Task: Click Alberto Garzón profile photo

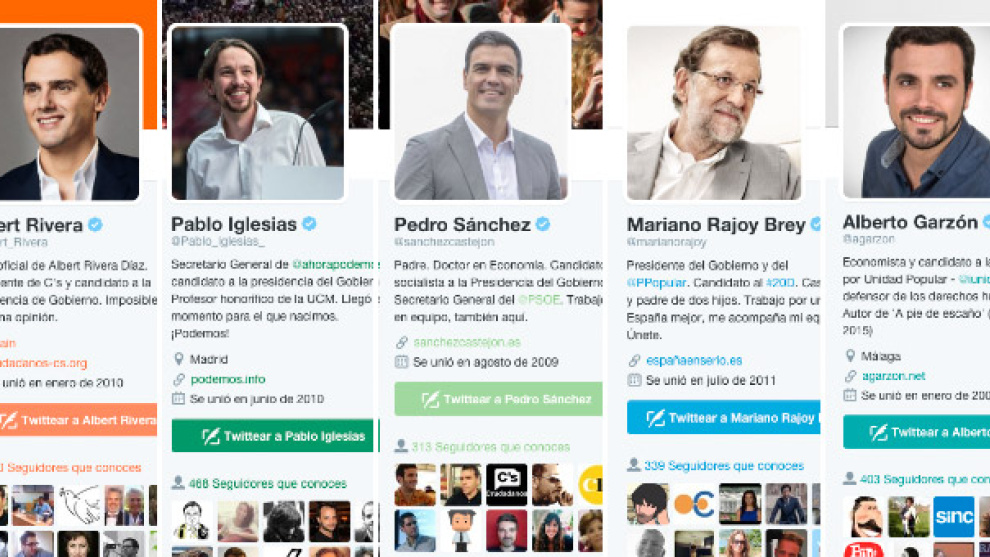Action: coord(915,111)
